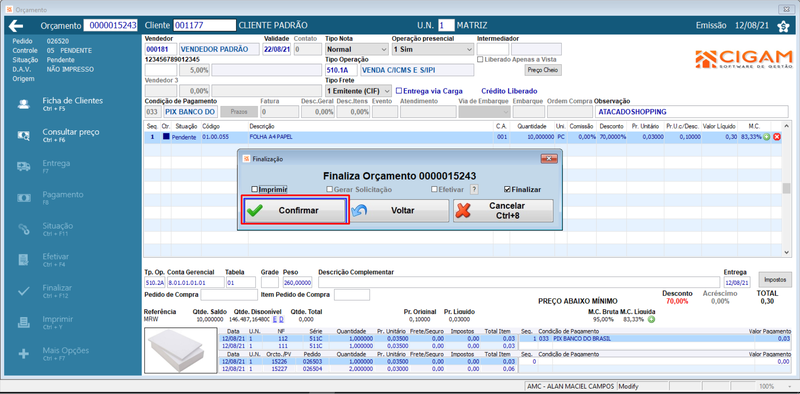The width and height of the screenshot is (800, 394).
Task: Click the Mais Opções plus icon
Action: [x=23, y=354]
